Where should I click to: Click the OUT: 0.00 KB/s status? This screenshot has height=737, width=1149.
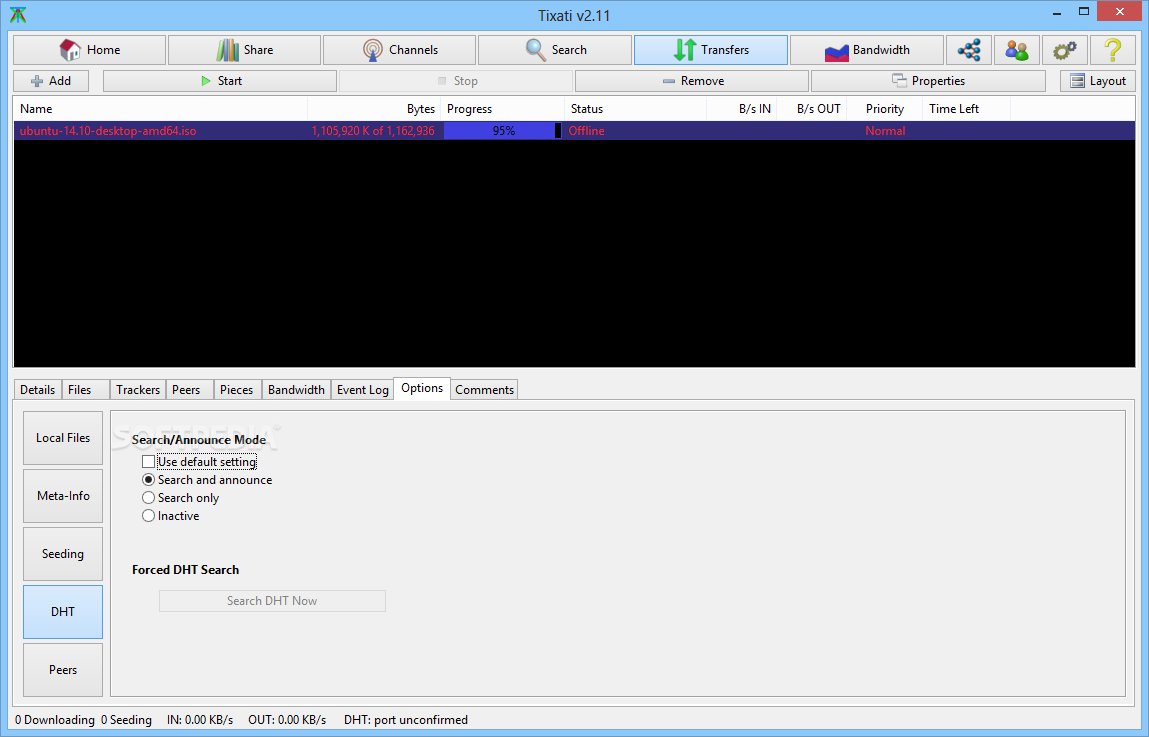(287, 719)
